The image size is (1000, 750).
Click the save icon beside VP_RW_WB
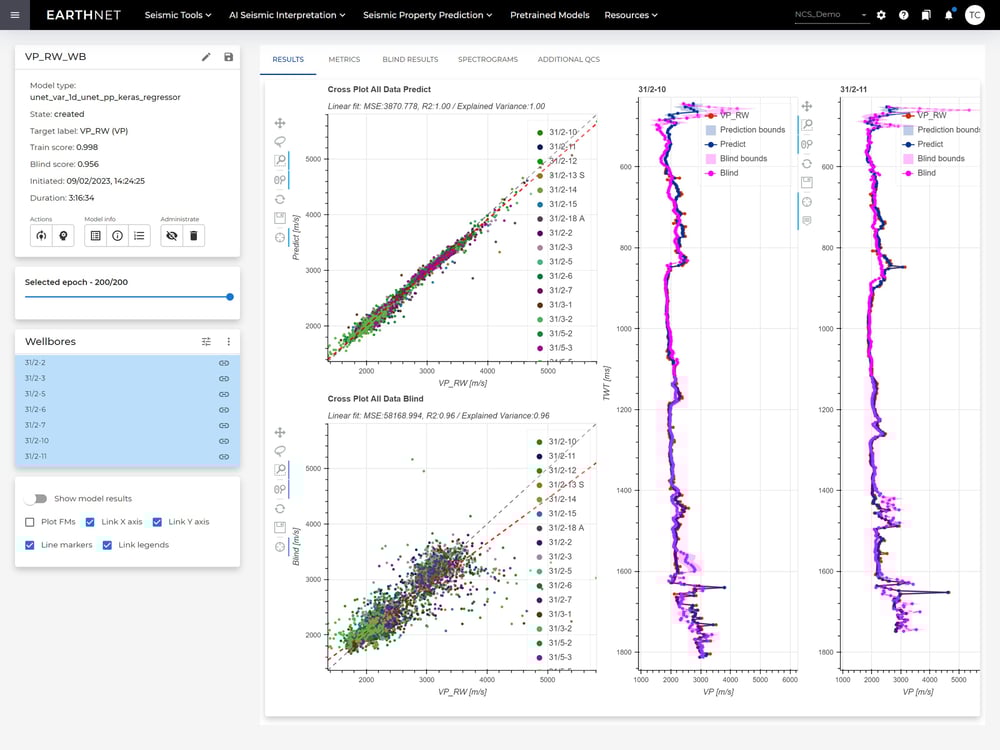pyautogui.click(x=228, y=57)
